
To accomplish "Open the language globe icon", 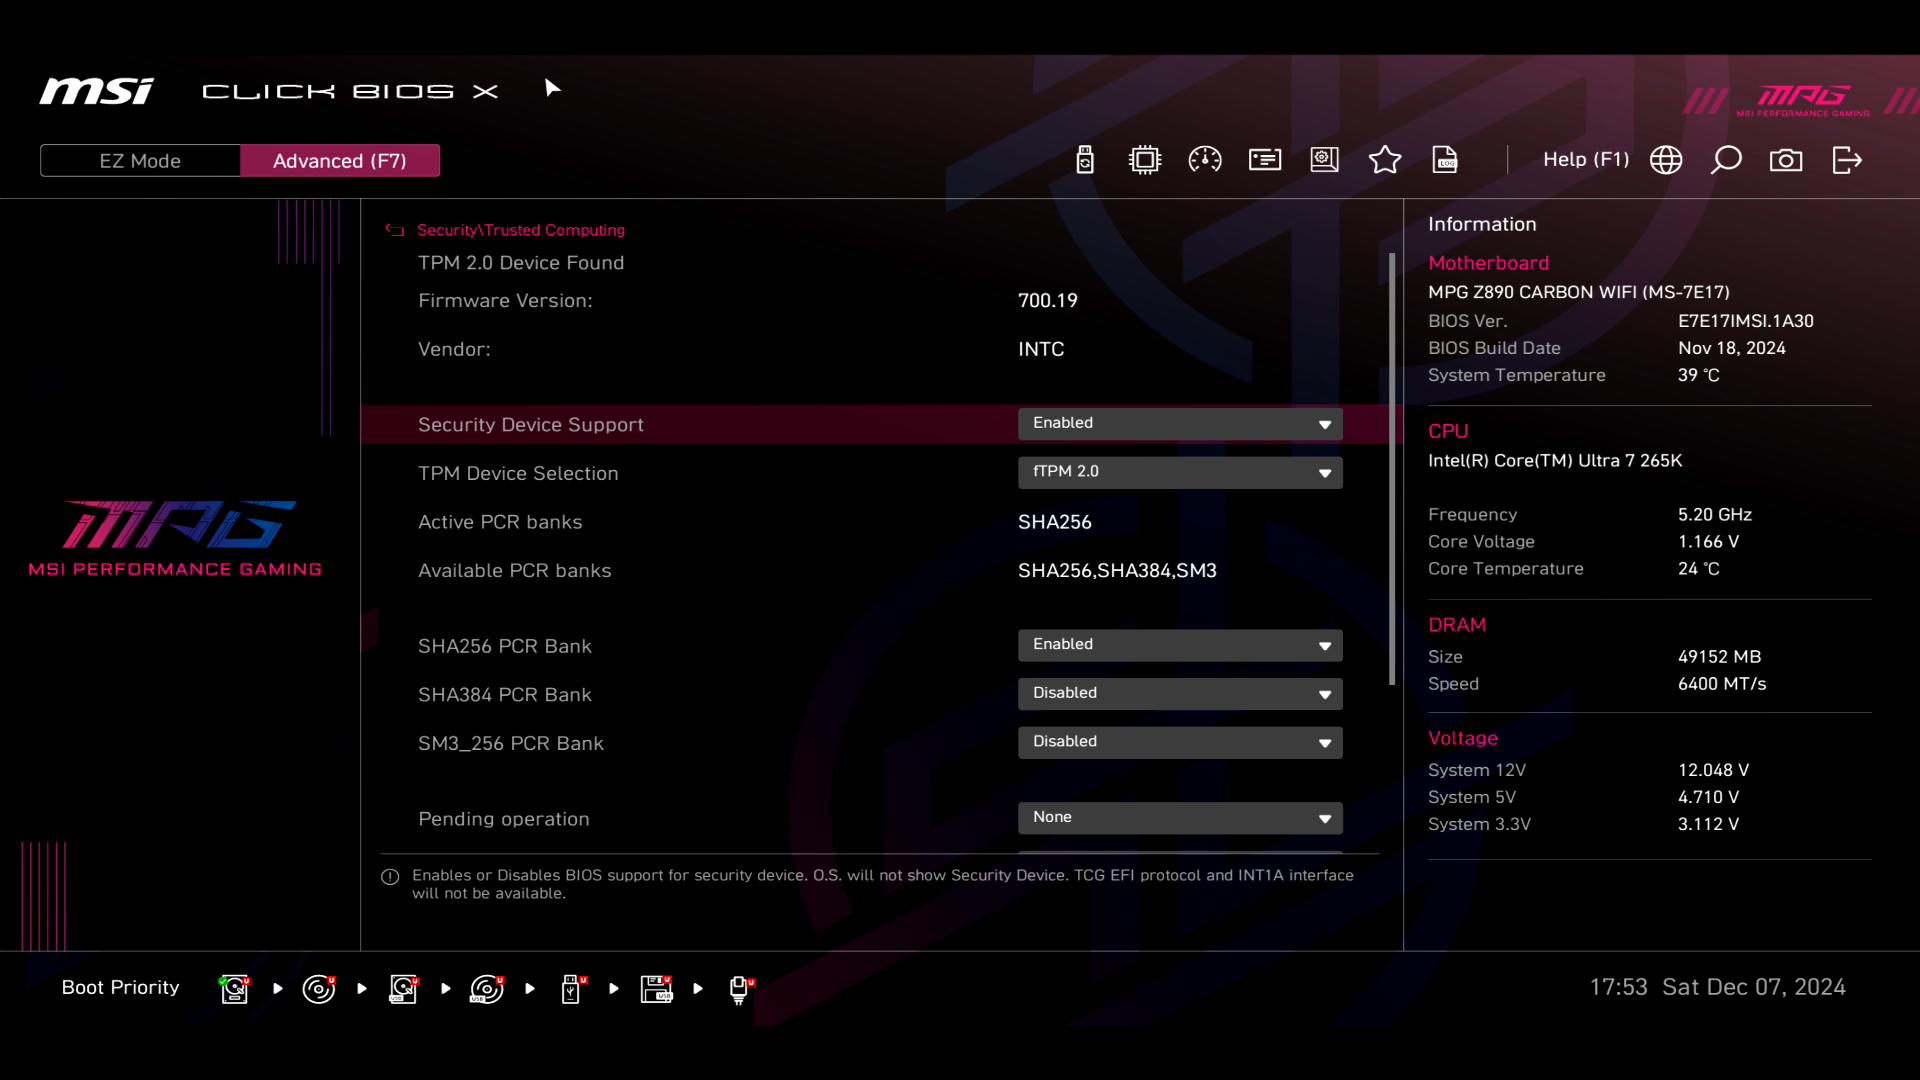I will pyautogui.click(x=1666, y=160).
